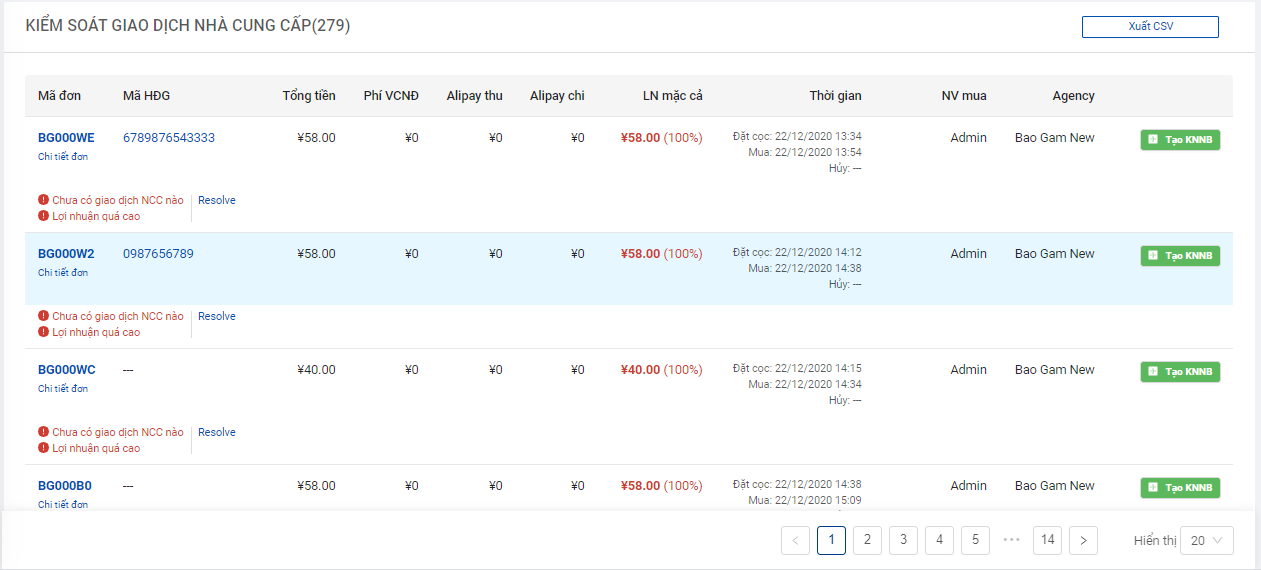Open Mã HĐG link 6789876543333

(x=168, y=138)
